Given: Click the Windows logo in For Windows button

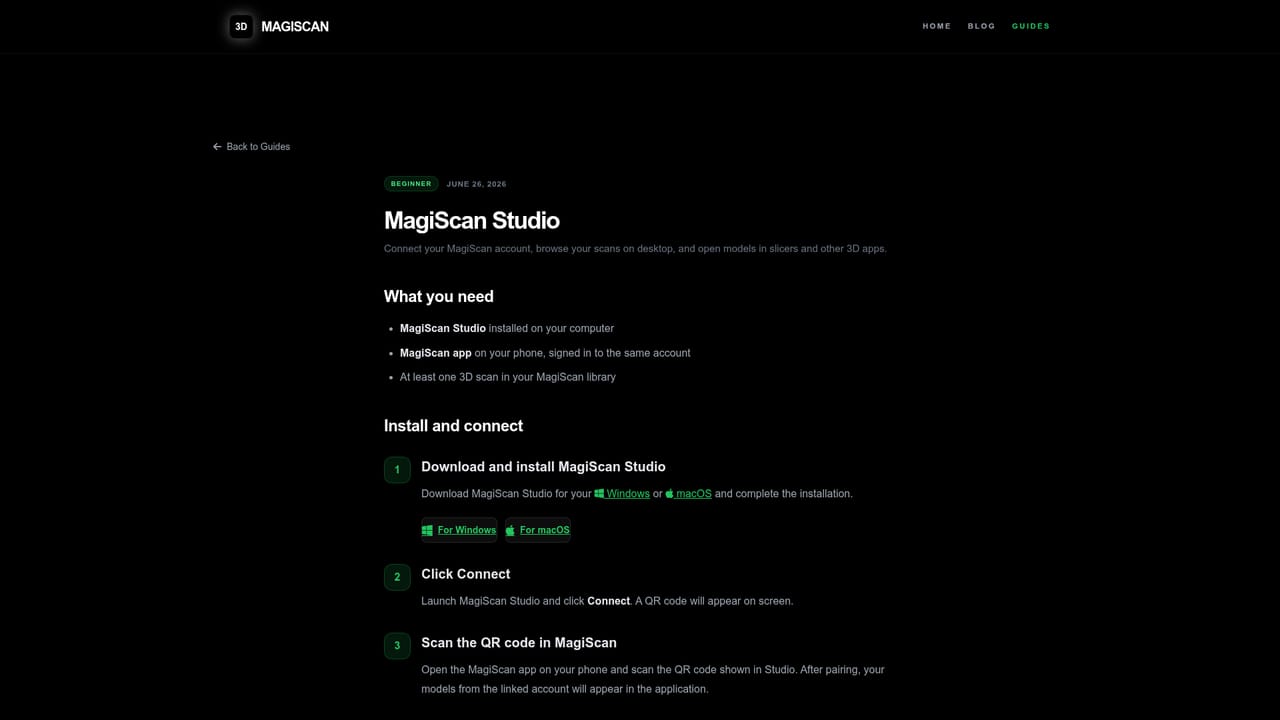Looking at the screenshot, I should (427, 530).
